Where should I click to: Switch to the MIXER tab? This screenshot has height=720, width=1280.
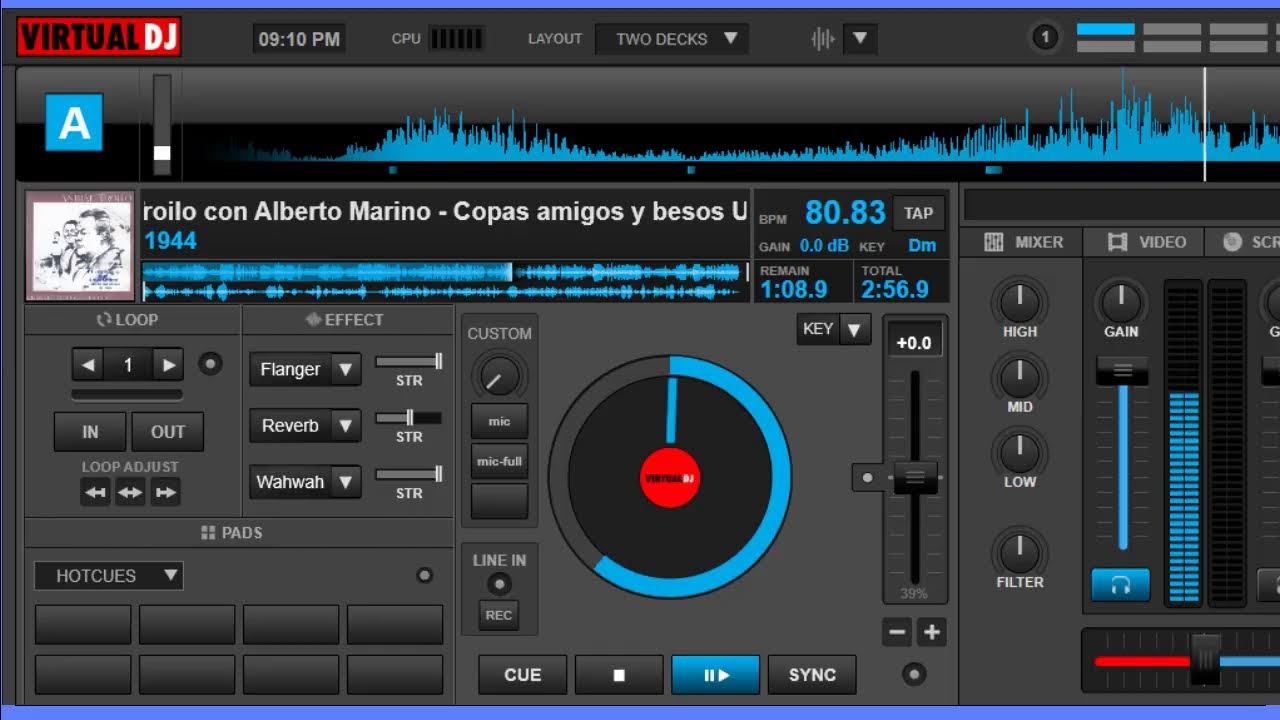tap(1024, 242)
